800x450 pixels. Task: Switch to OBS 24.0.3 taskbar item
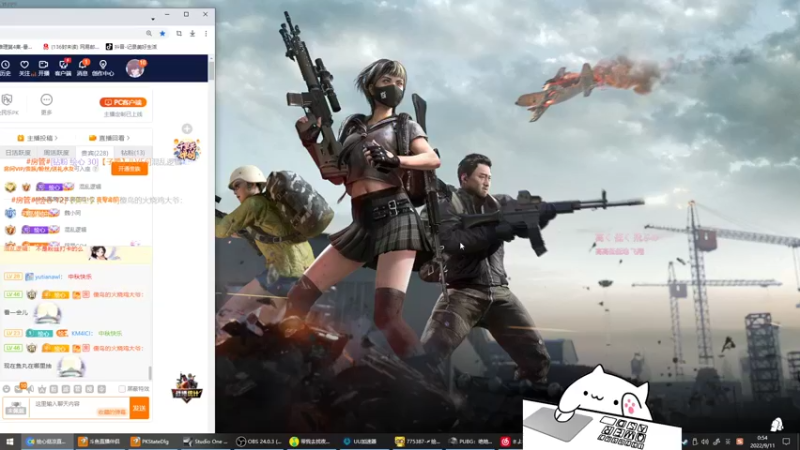pyautogui.click(x=259, y=441)
